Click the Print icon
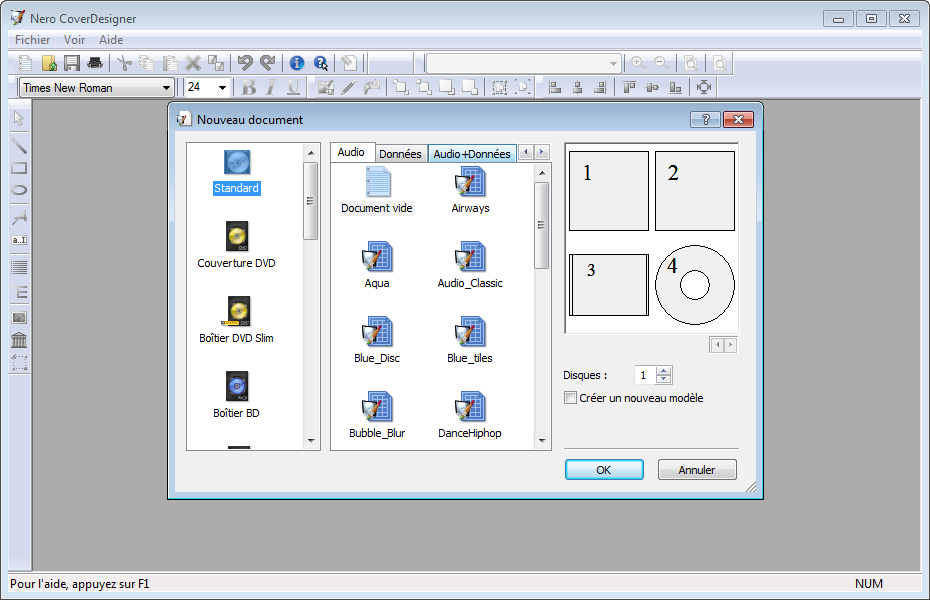 [x=94, y=62]
